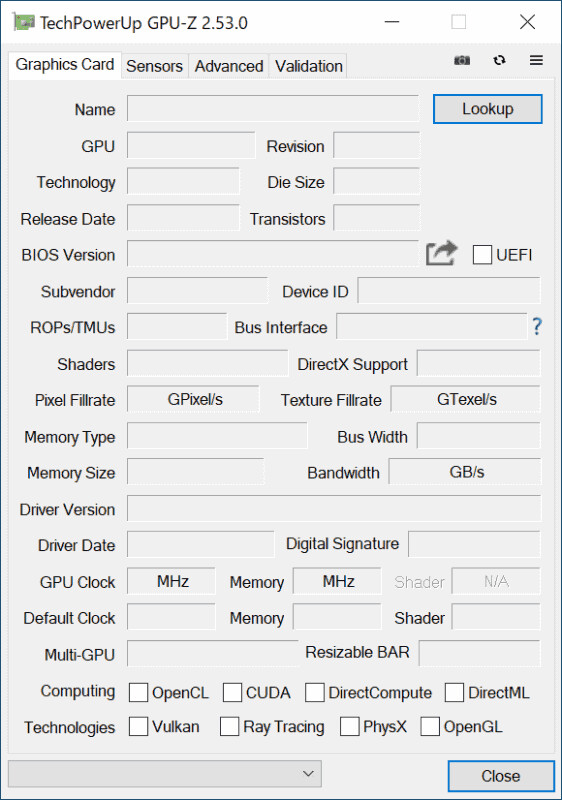Click the Lookup button
Screen dimensions: 562x800
pyautogui.click(x=488, y=109)
